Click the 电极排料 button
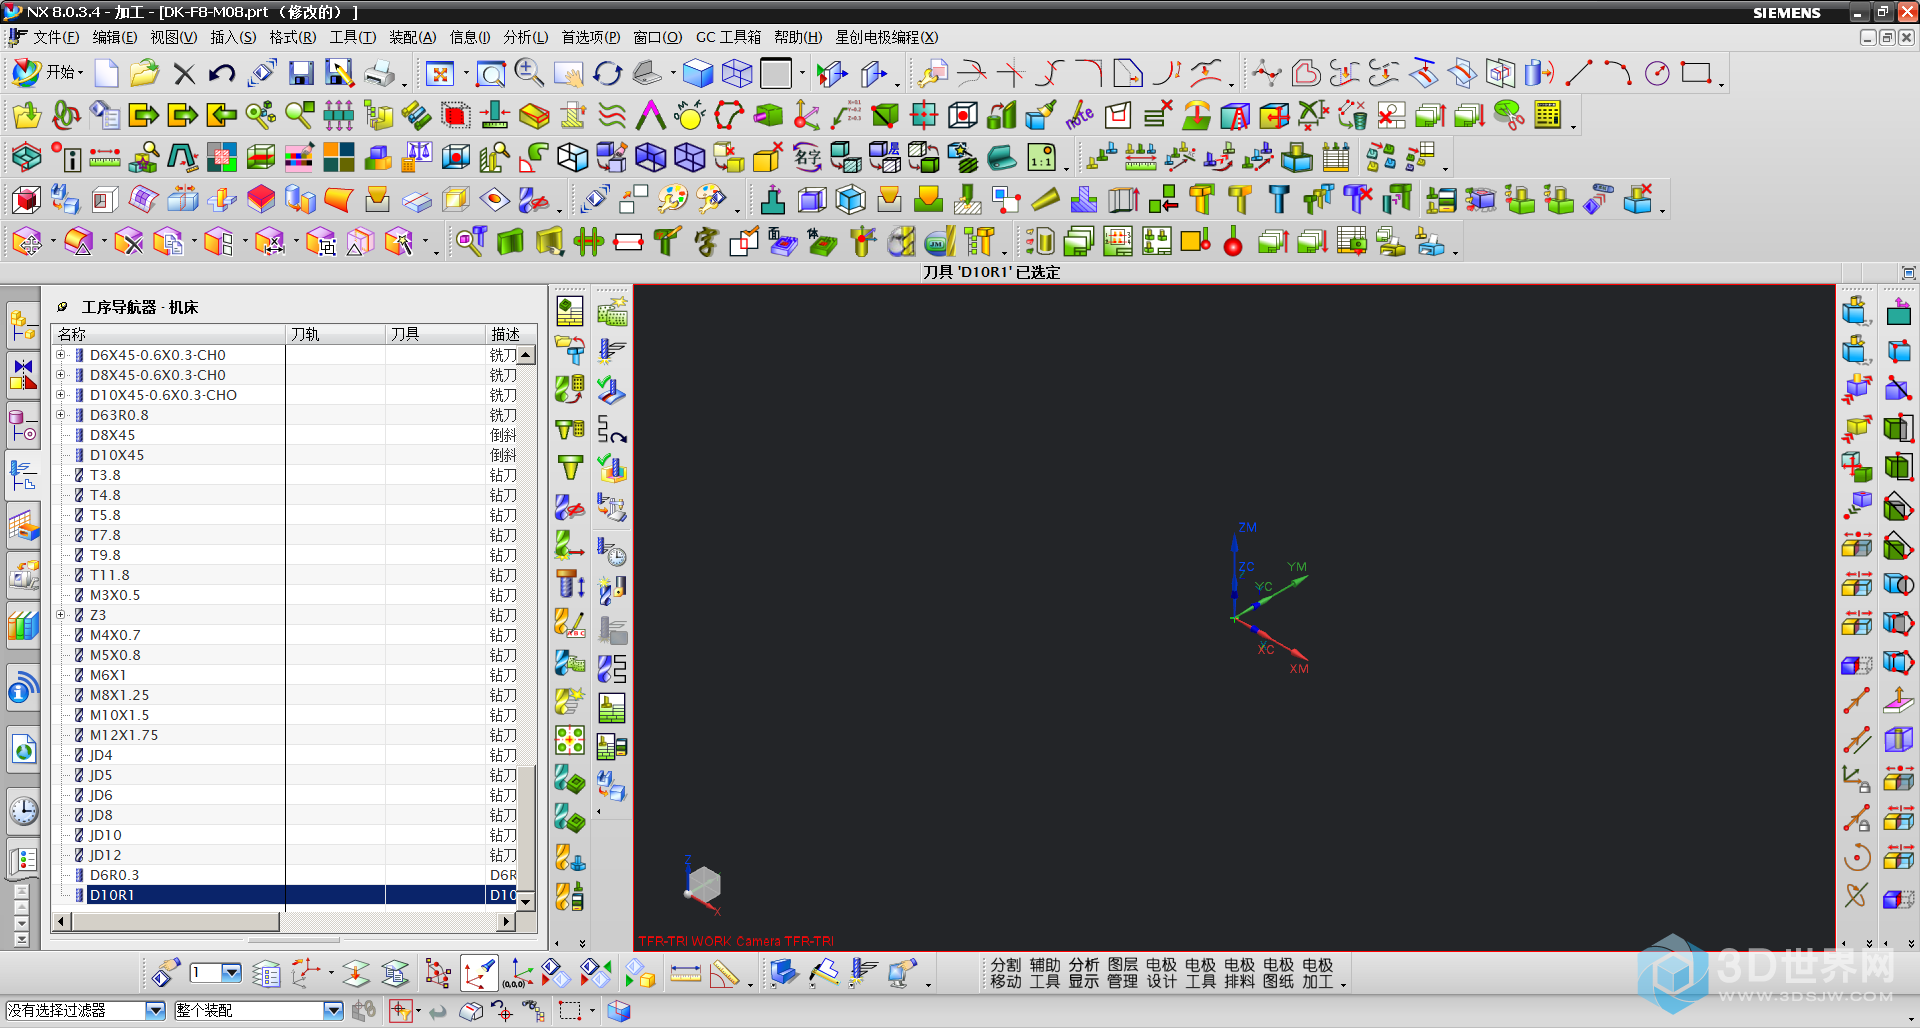 [x=1240, y=973]
